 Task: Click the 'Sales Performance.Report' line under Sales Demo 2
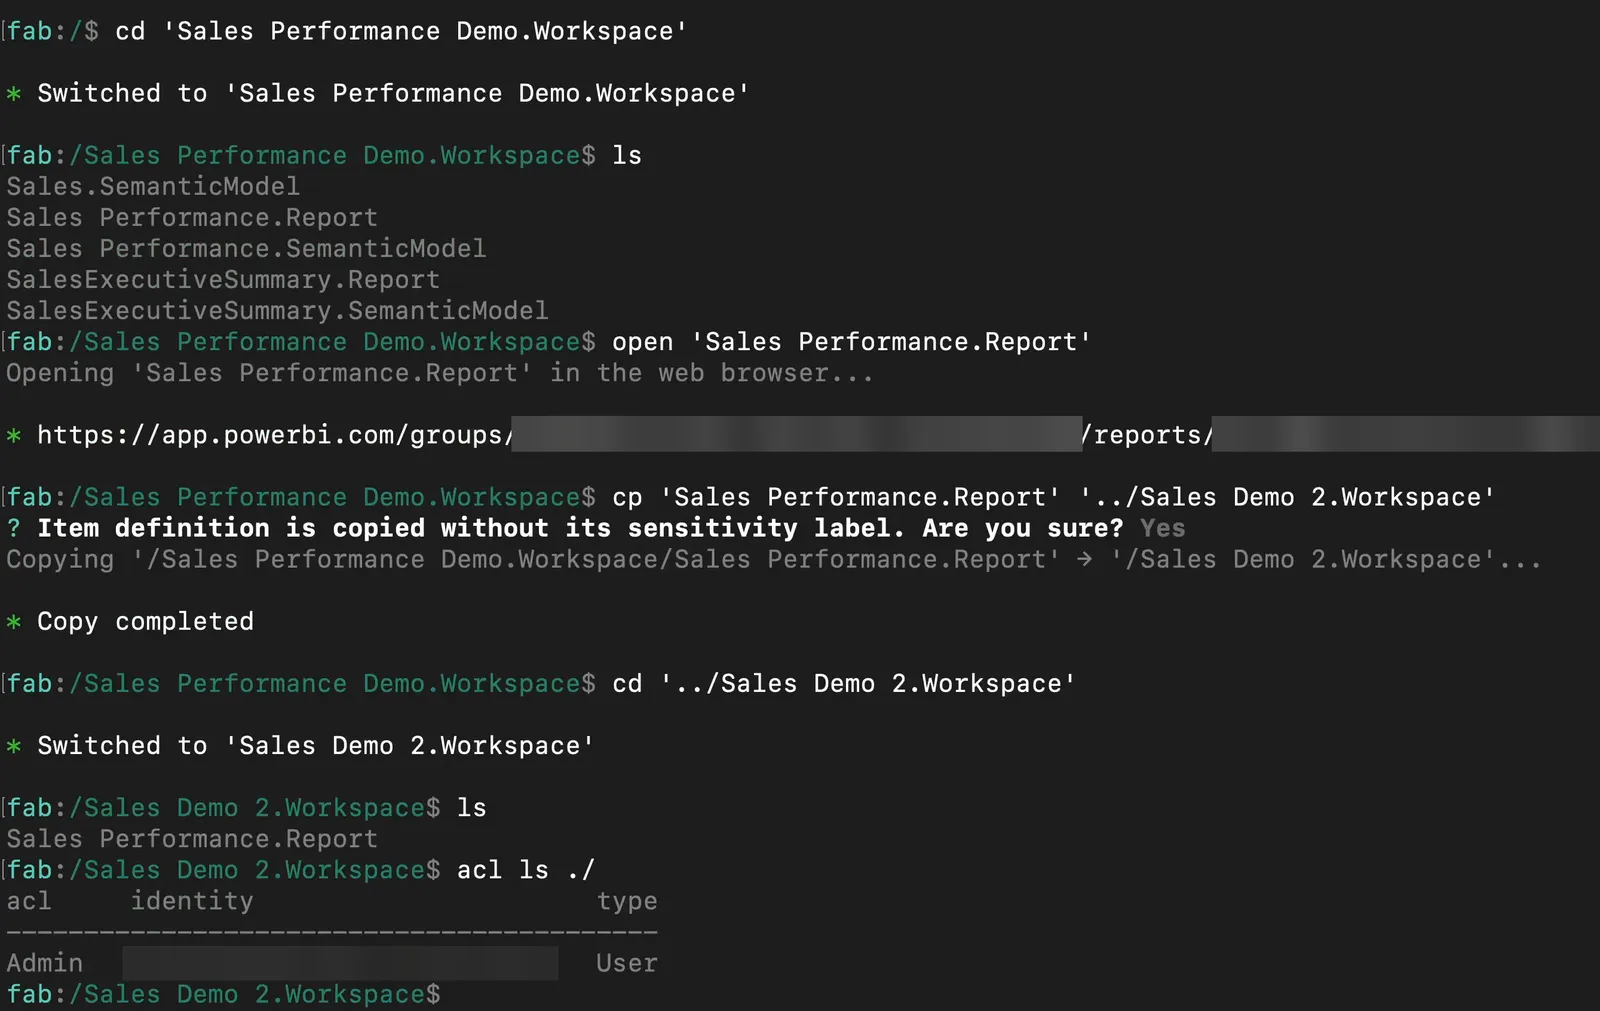click(x=192, y=838)
